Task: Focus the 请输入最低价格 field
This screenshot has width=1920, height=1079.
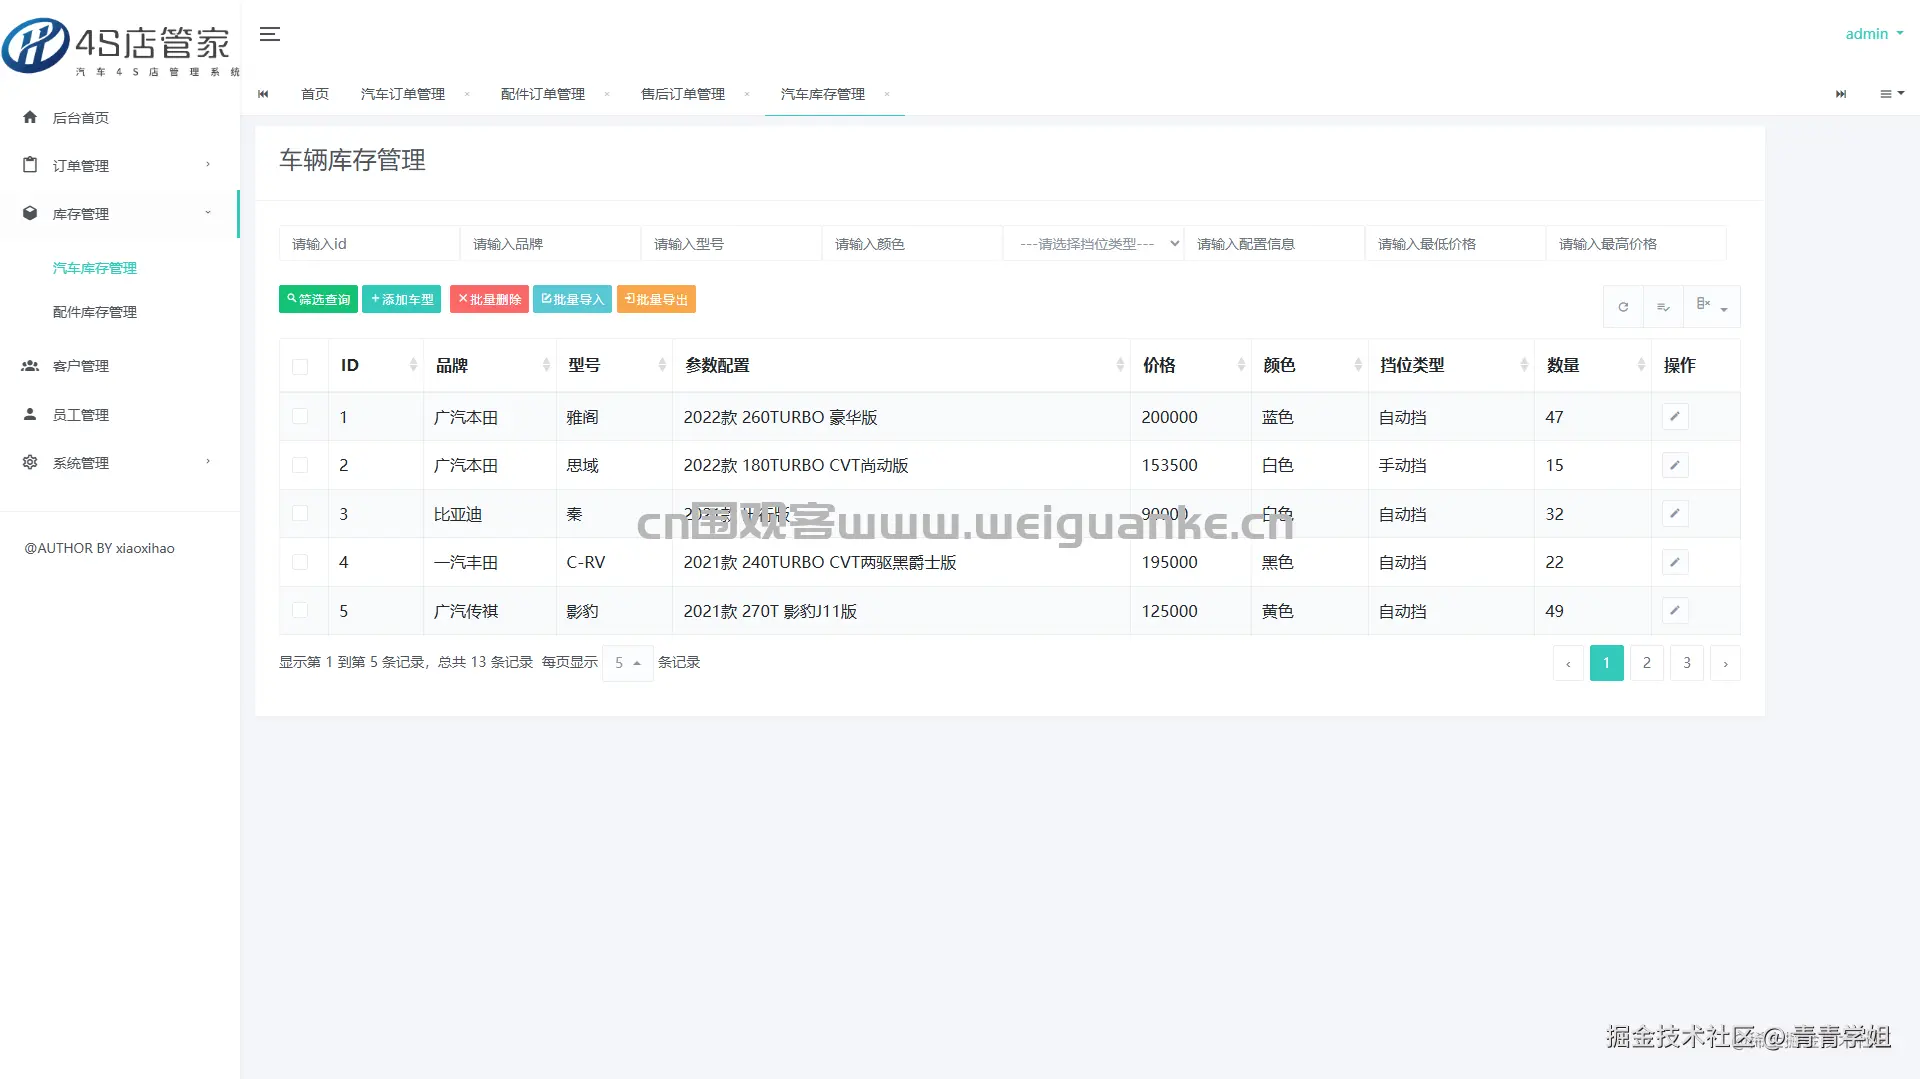Action: click(1455, 244)
